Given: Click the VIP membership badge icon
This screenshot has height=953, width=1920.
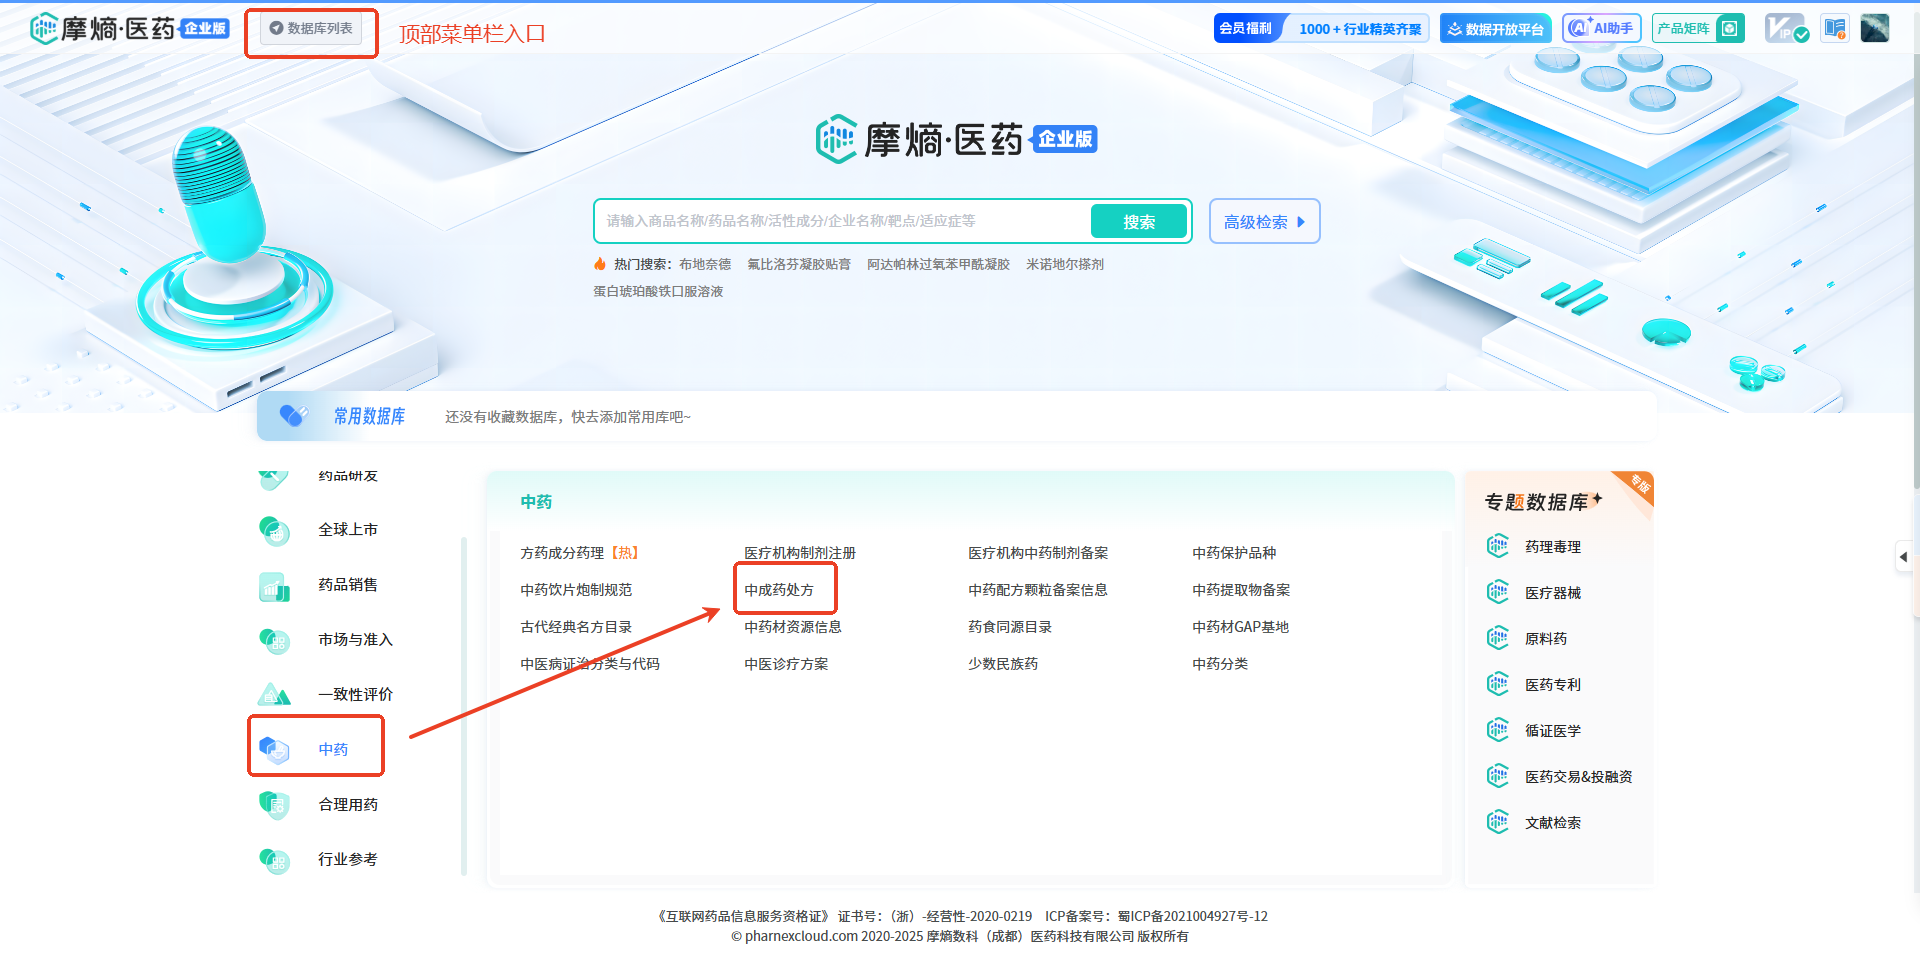Looking at the screenshot, I should coord(1786,28).
